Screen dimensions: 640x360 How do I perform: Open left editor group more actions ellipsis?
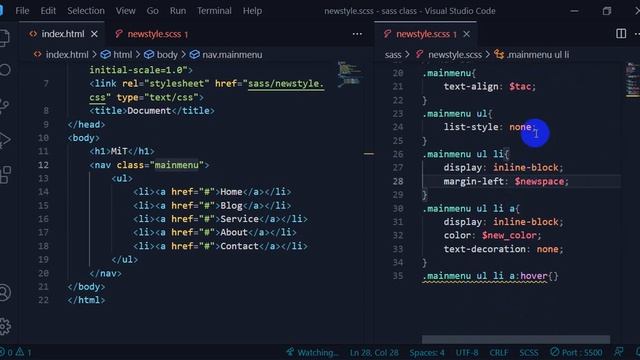coord(357,34)
